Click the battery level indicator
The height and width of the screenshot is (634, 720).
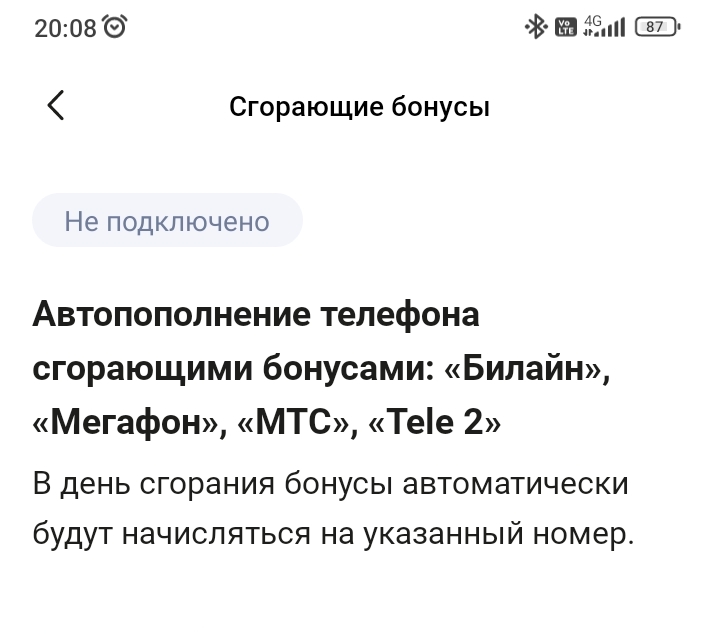pyautogui.click(x=656, y=27)
